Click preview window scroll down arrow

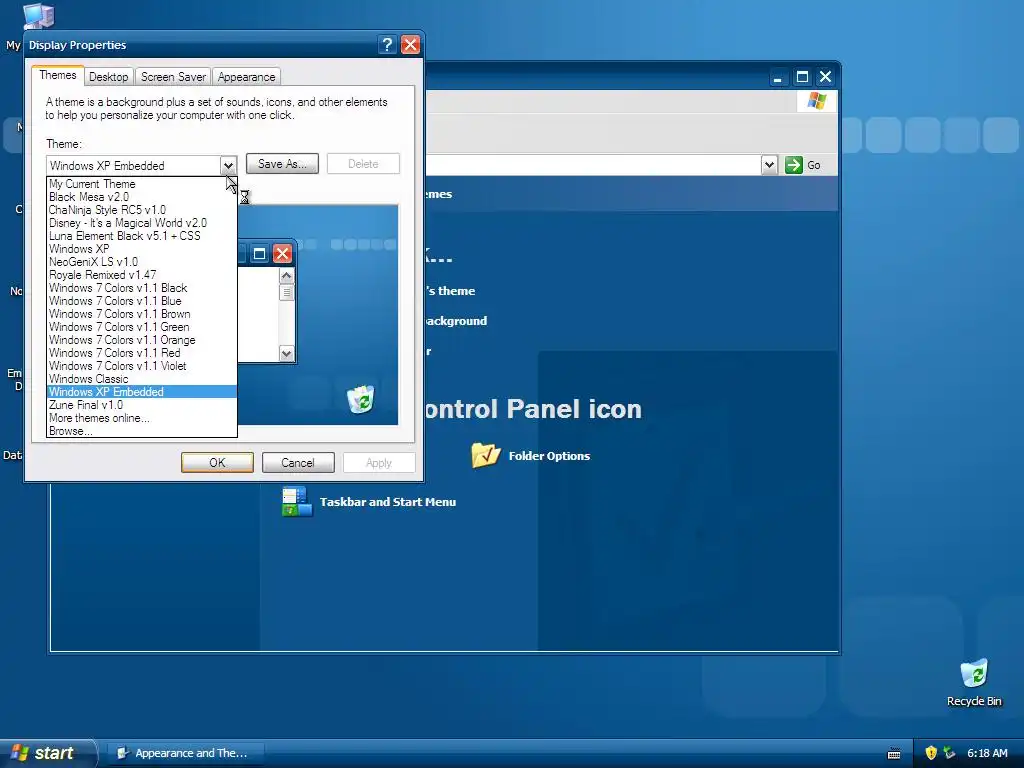(287, 353)
